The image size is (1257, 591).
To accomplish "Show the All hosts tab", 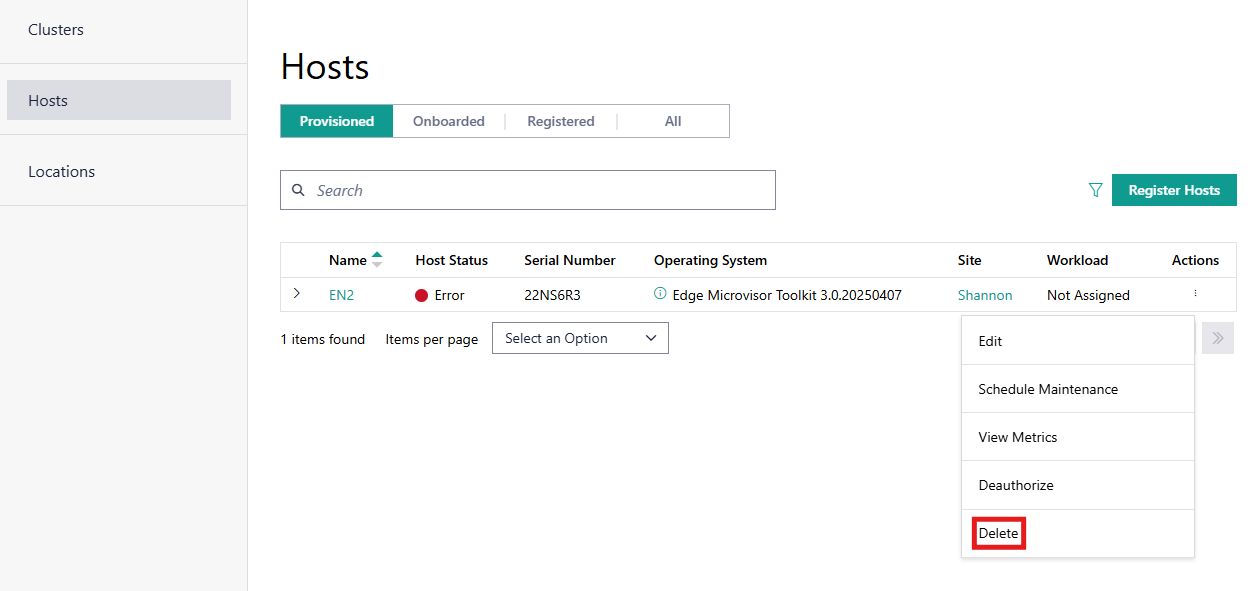I will [673, 121].
